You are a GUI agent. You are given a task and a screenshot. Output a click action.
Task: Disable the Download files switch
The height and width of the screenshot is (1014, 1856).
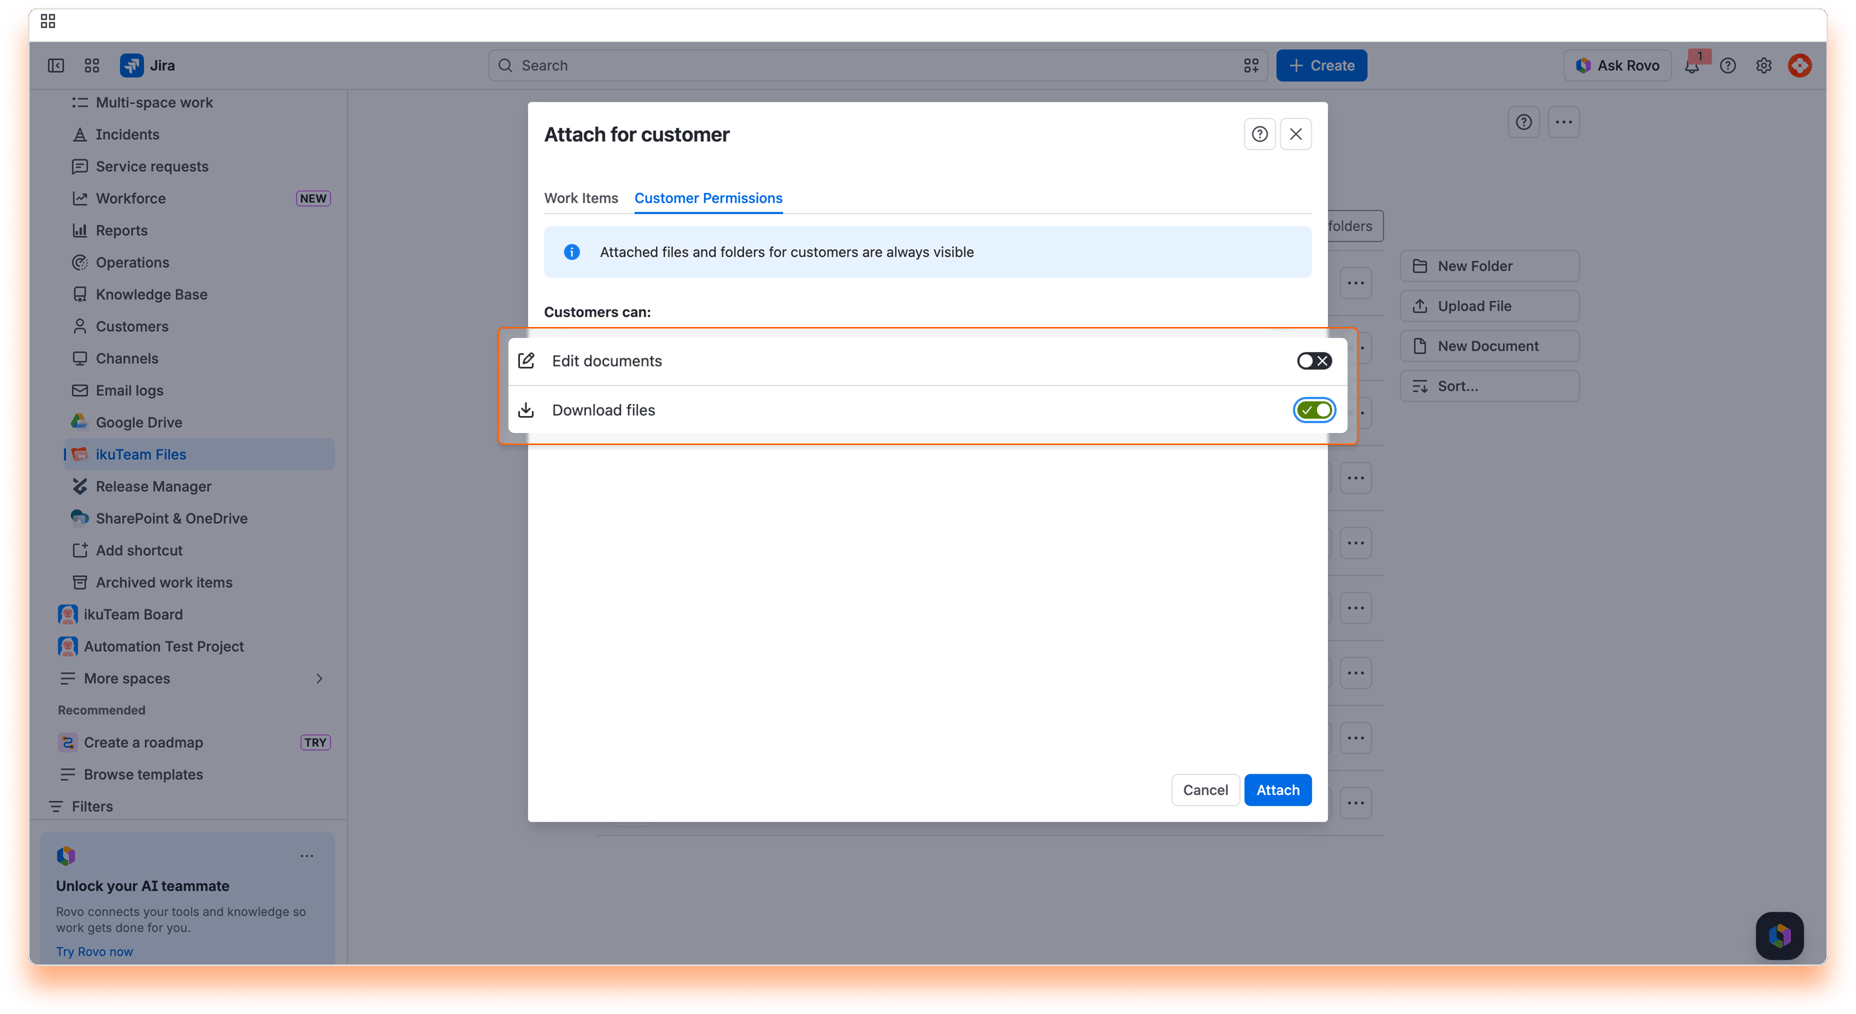[x=1314, y=410]
